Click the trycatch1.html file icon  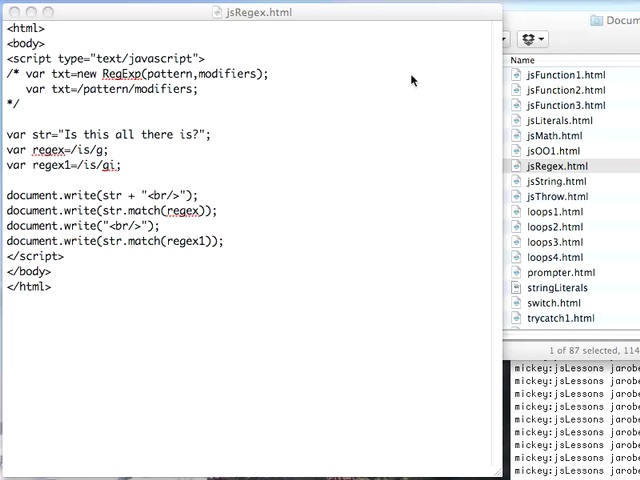516,318
